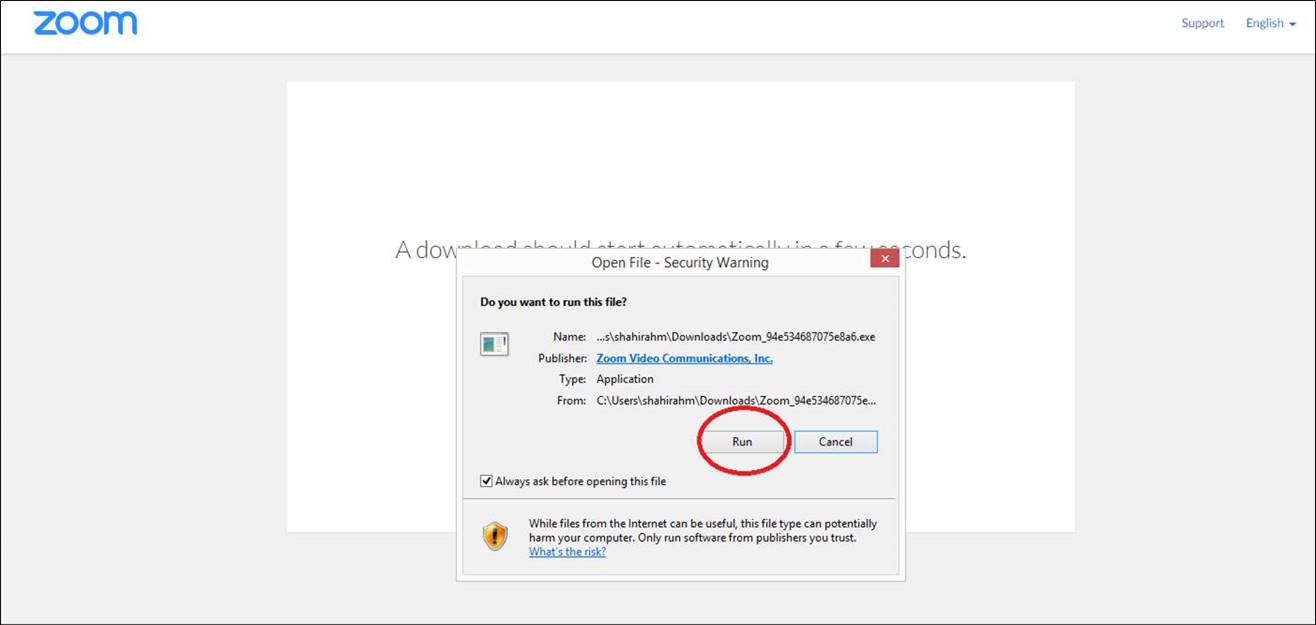Click the security shield warning icon

495,537
